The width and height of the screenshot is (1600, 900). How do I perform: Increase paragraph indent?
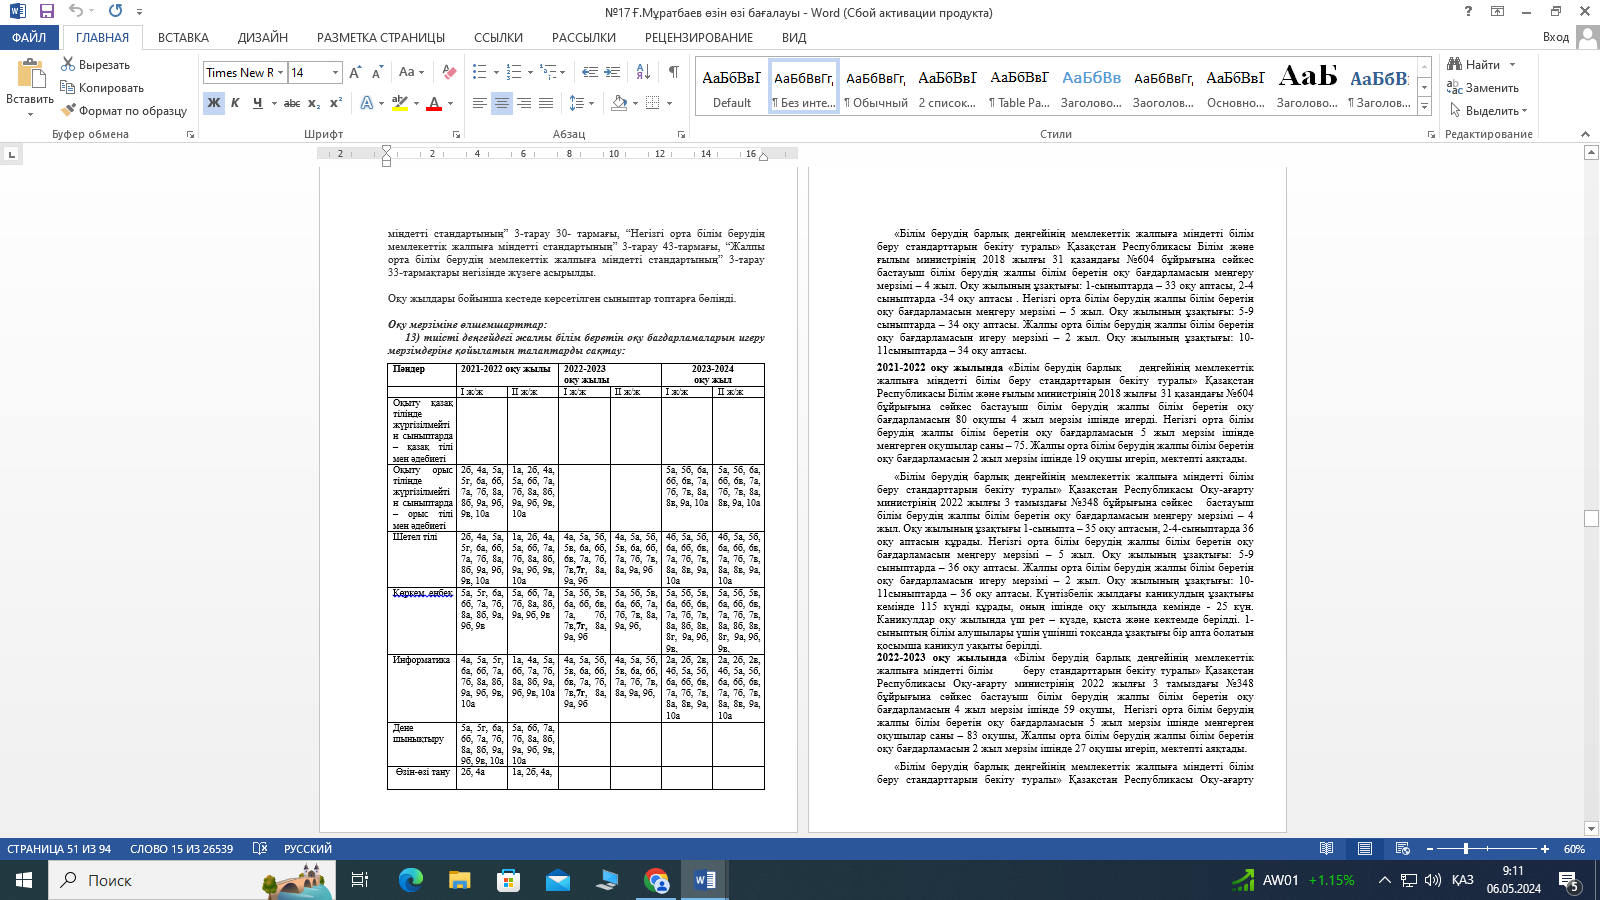pos(613,72)
